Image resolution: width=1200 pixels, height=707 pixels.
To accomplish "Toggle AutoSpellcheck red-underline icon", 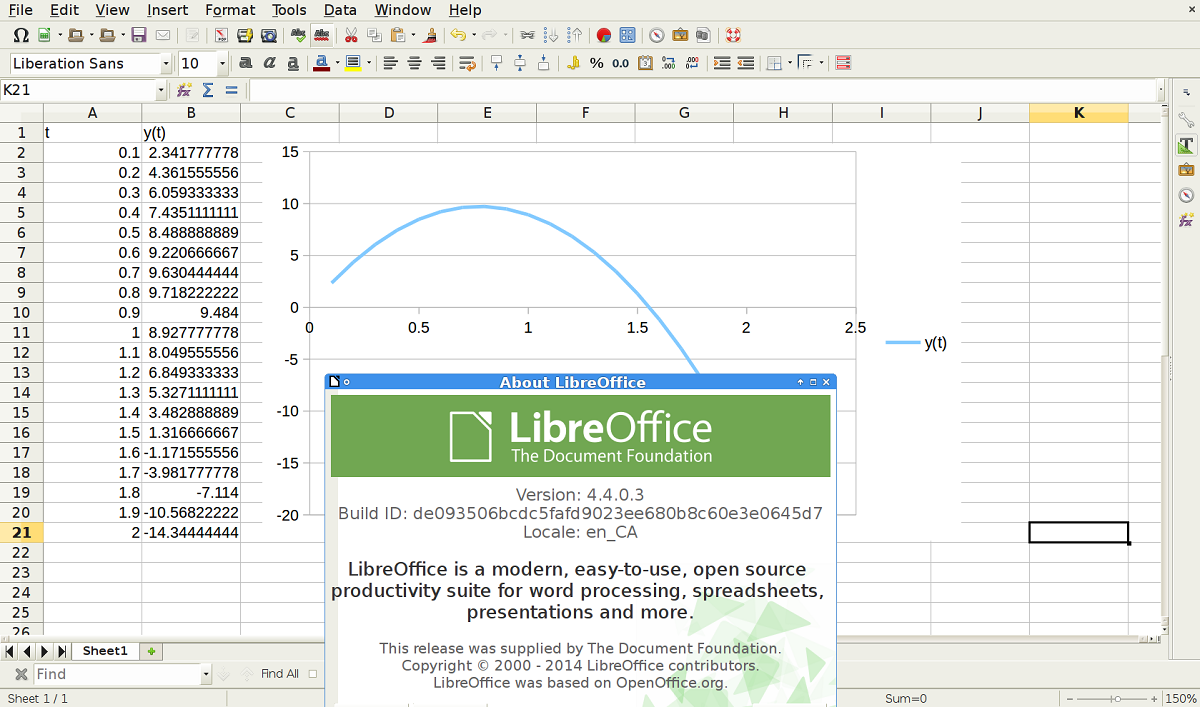I will click(322, 35).
